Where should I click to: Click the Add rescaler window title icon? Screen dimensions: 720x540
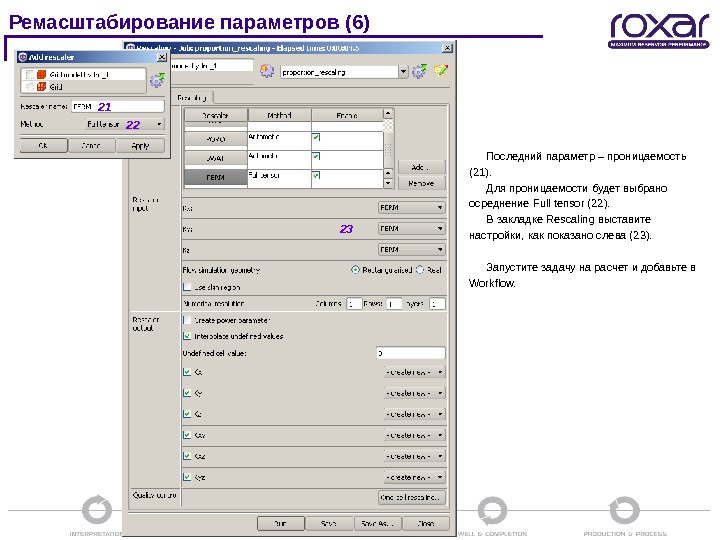coord(22,57)
